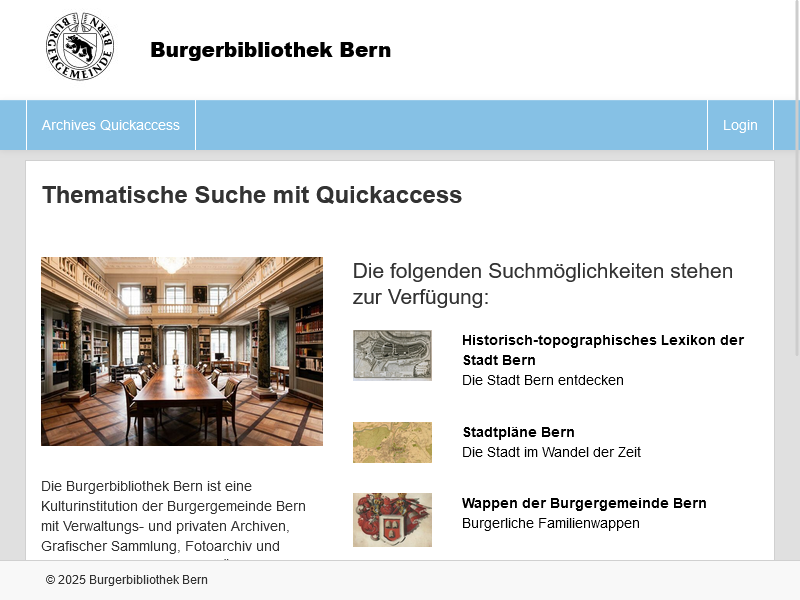
Task: Click the Wappen coat of arms thumbnail
Action: pos(392,519)
